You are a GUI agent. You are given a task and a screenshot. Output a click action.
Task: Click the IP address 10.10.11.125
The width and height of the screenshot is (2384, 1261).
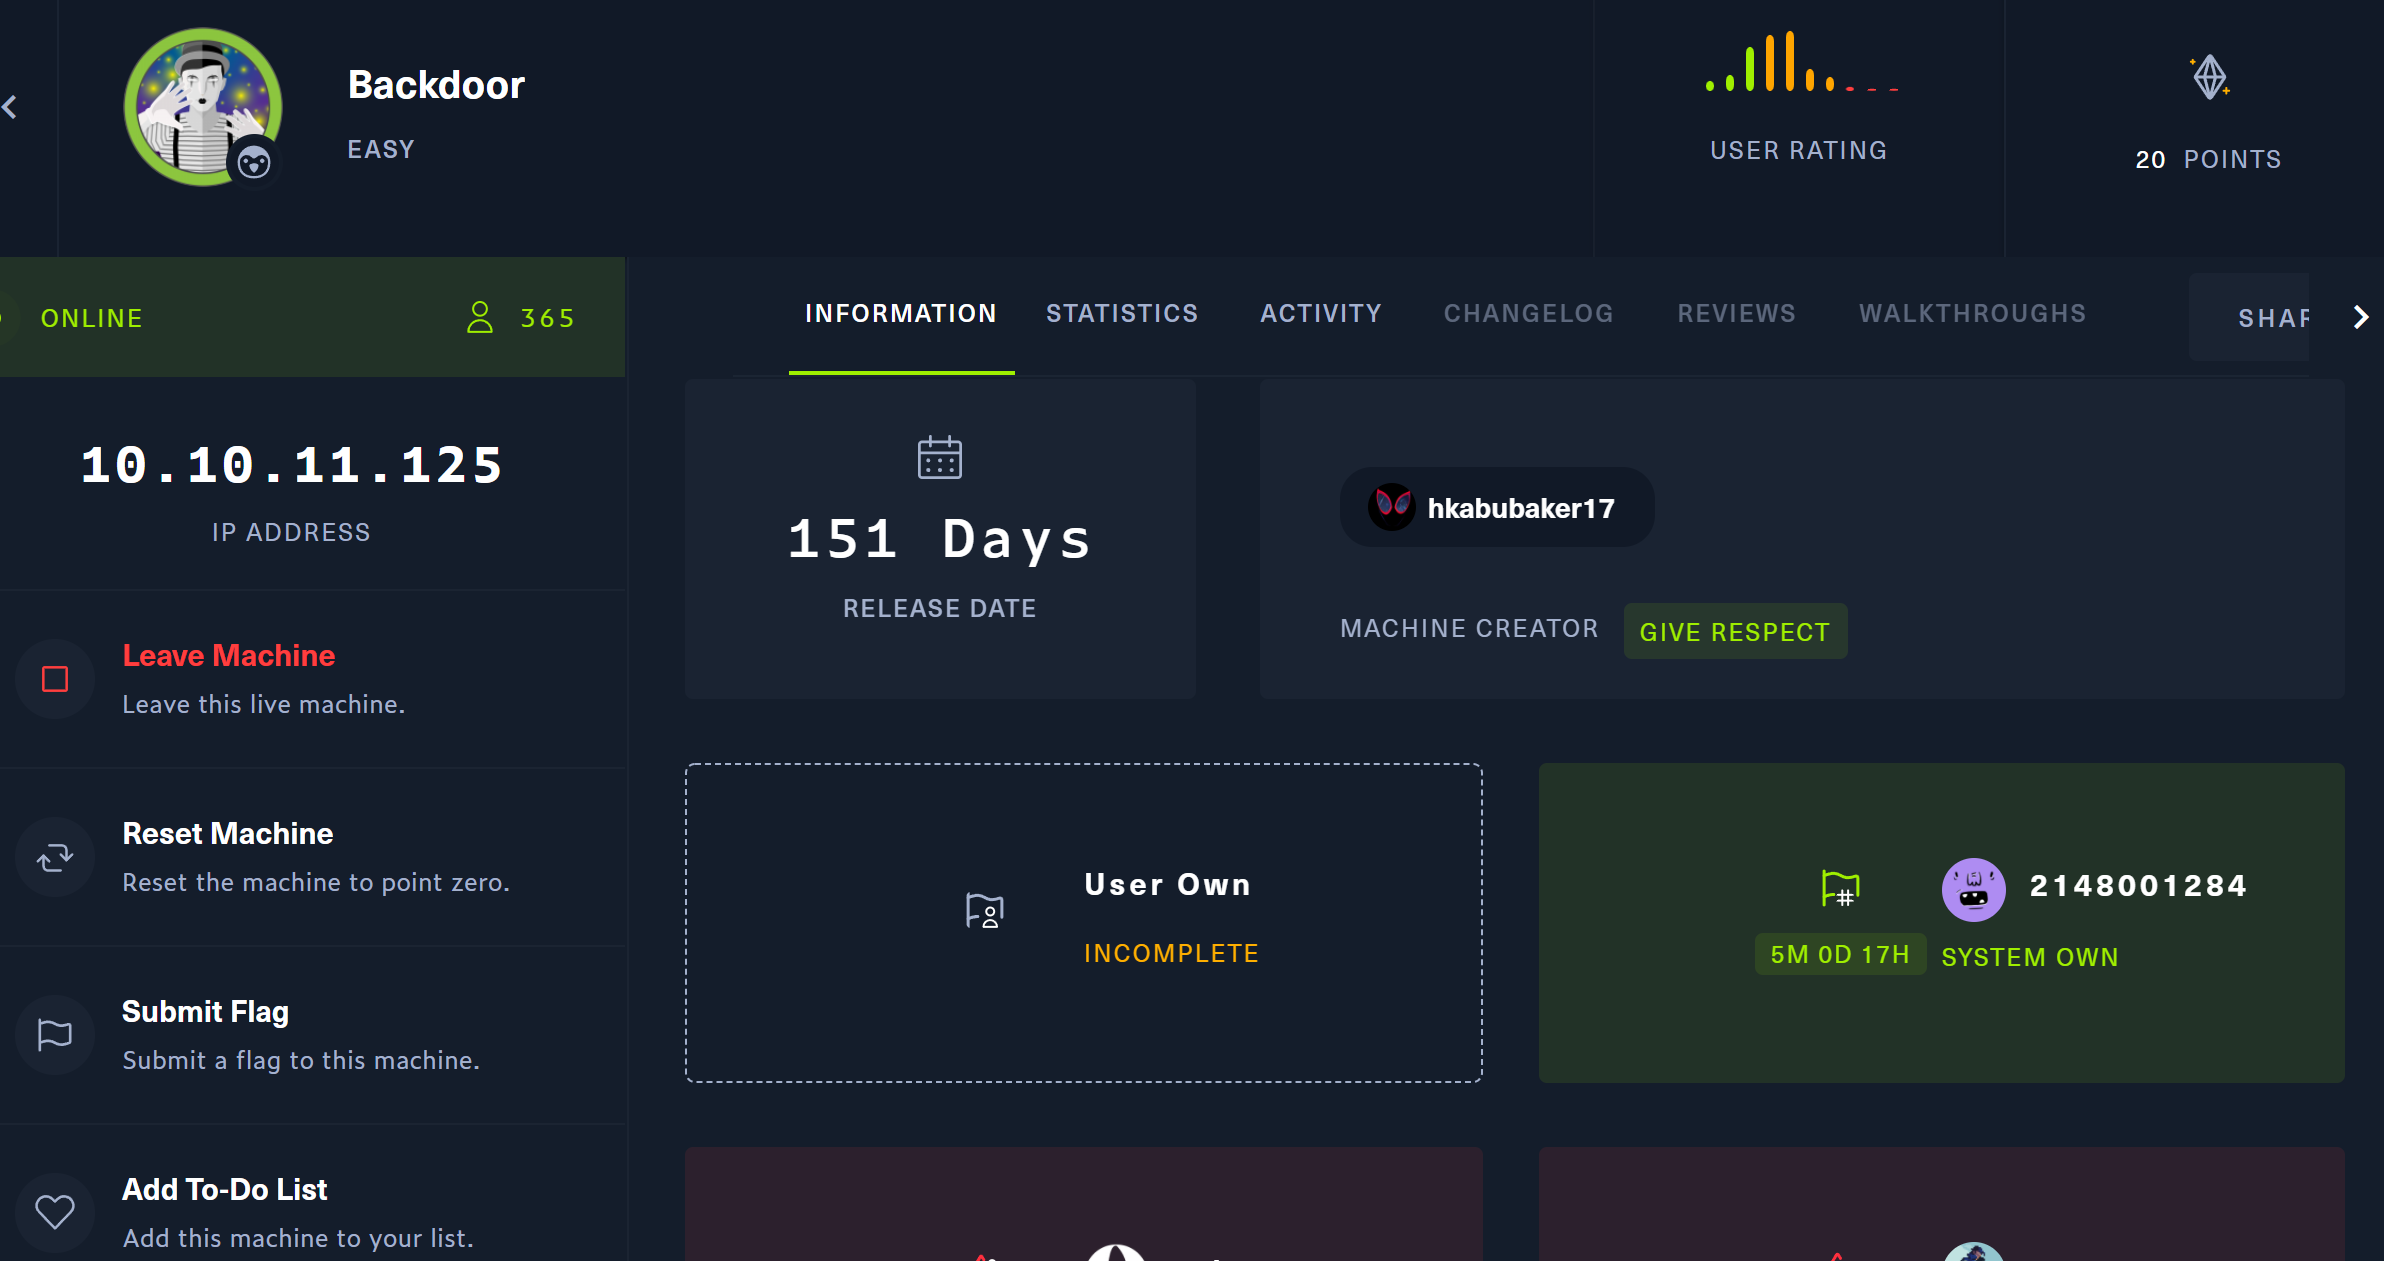point(291,465)
